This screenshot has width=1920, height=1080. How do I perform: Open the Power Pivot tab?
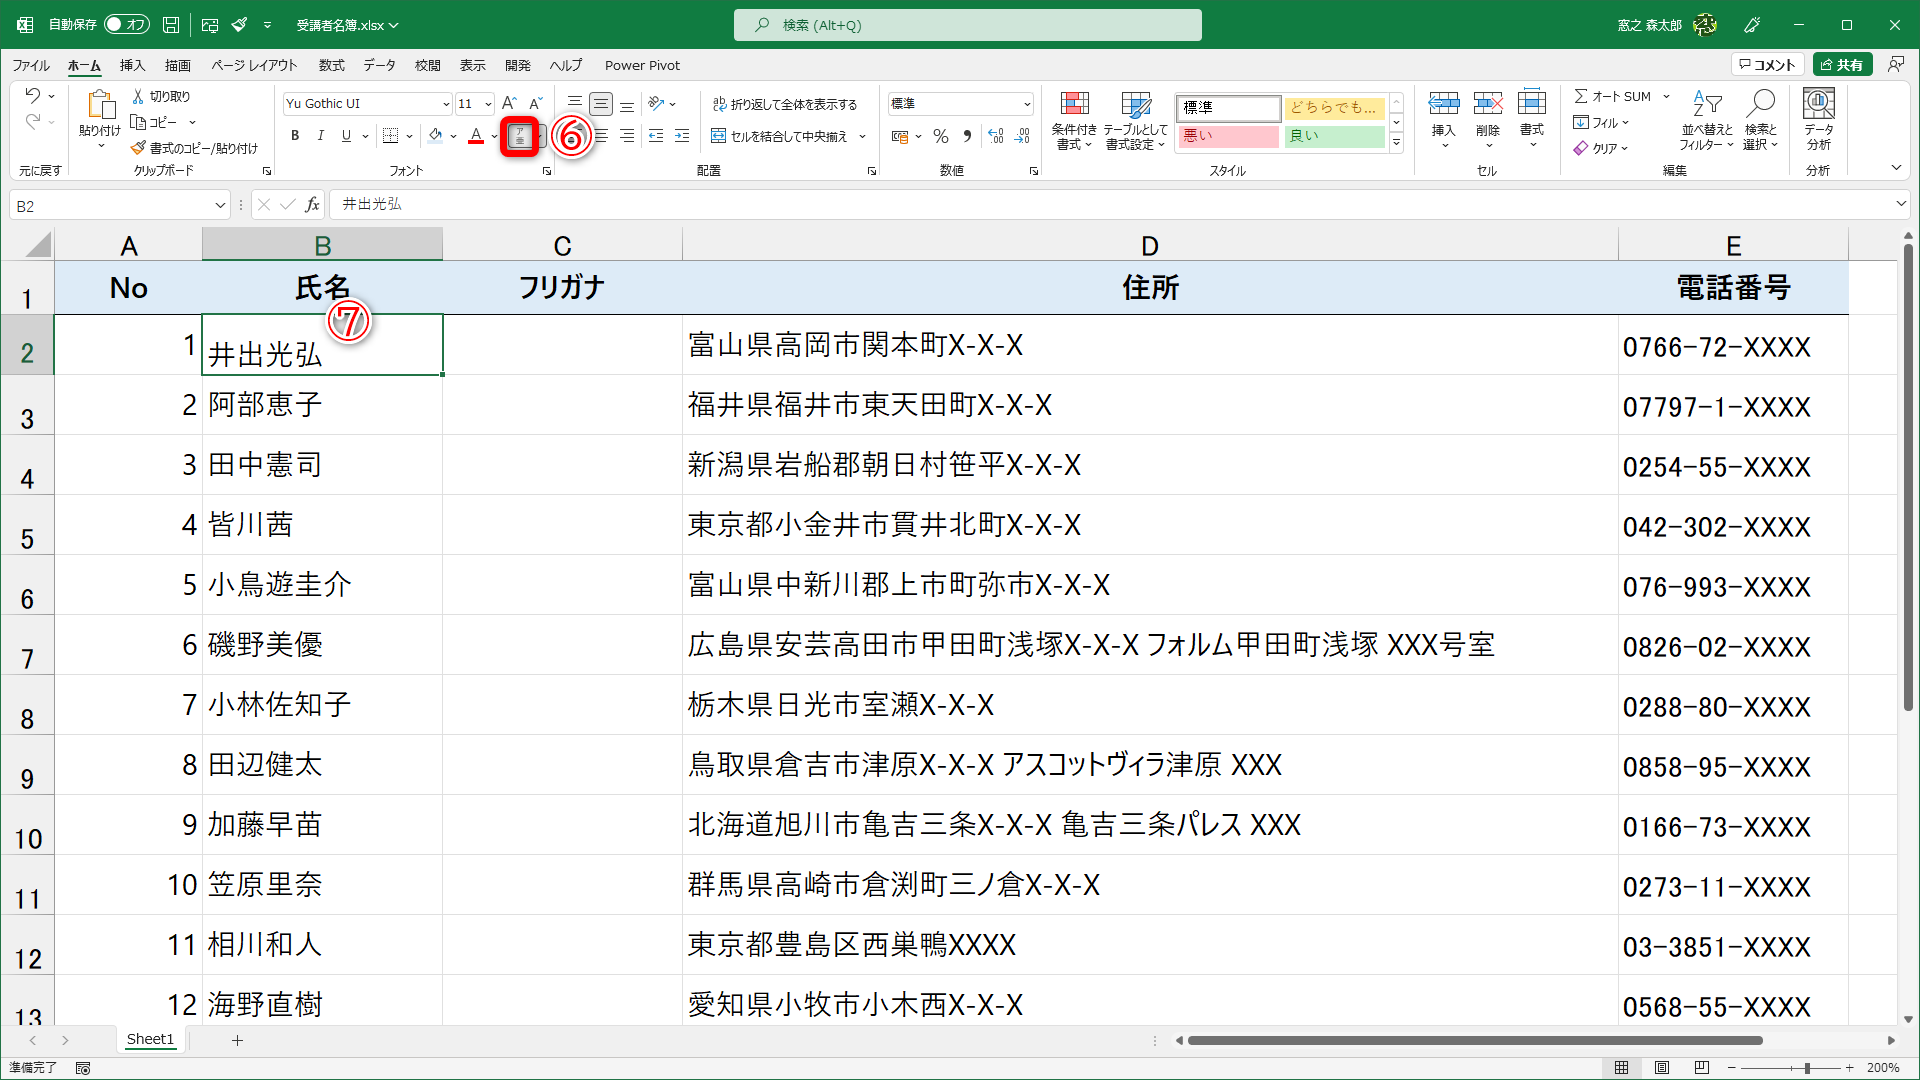pos(642,65)
